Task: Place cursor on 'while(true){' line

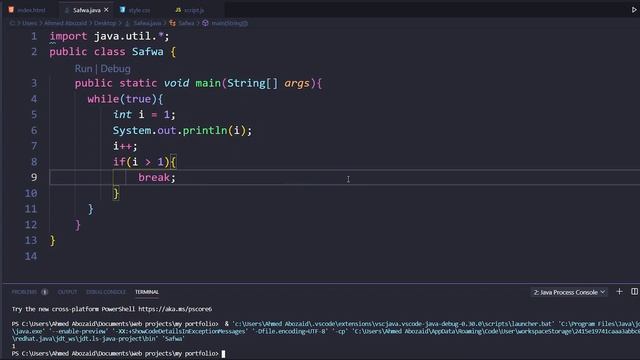Action: 125,99
